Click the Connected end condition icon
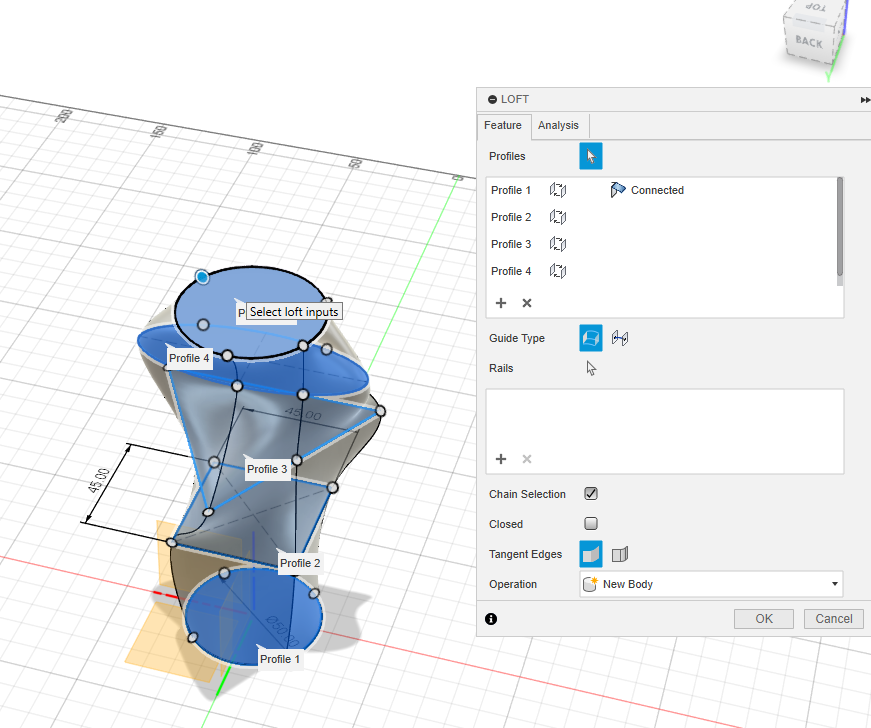The height and width of the screenshot is (728, 871). pyautogui.click(x=618, y=190)
